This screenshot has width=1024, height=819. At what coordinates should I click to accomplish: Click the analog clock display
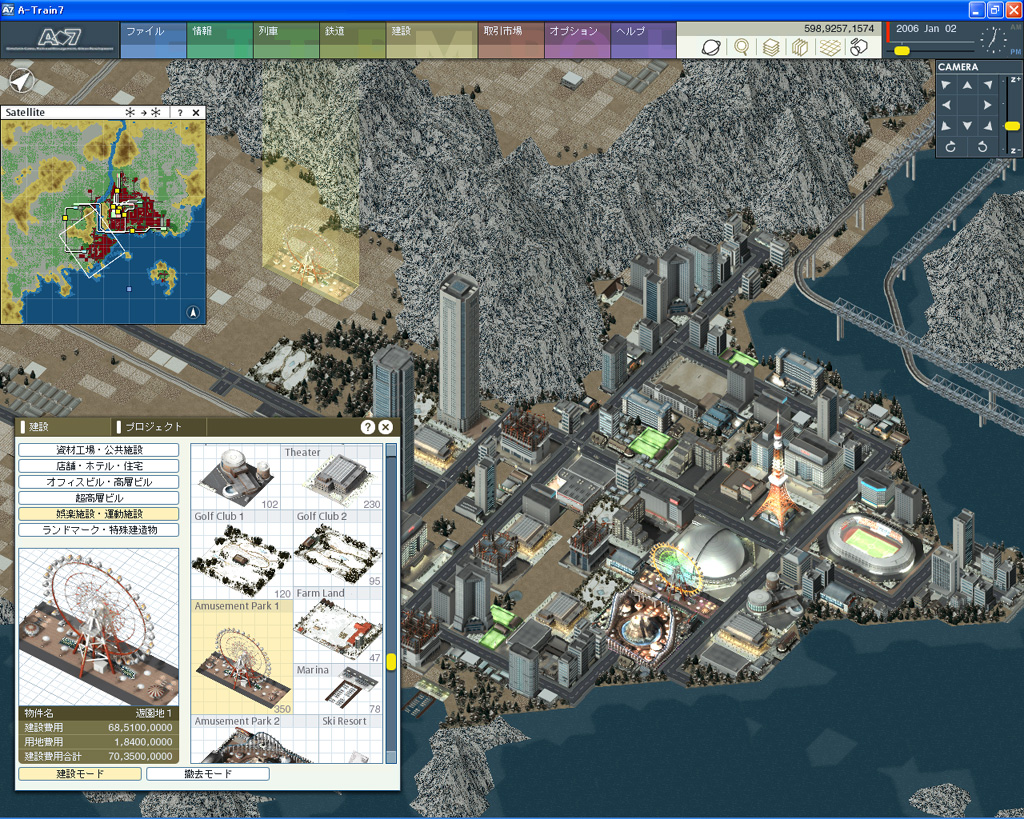[995, 40]
